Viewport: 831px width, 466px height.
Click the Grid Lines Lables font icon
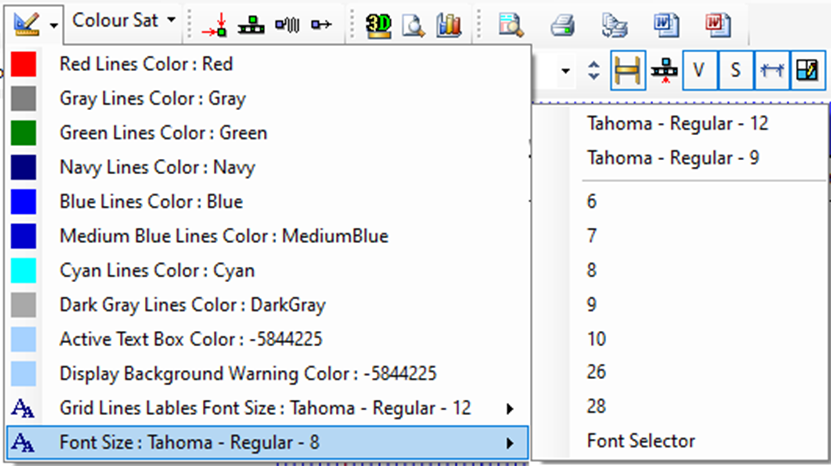click(23, 408)
